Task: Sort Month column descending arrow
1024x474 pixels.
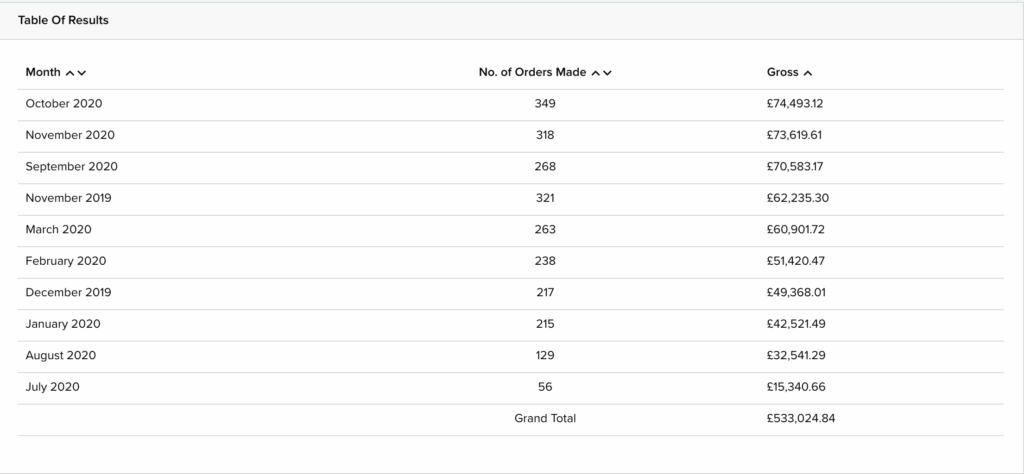Action: (x=82, y=73)
